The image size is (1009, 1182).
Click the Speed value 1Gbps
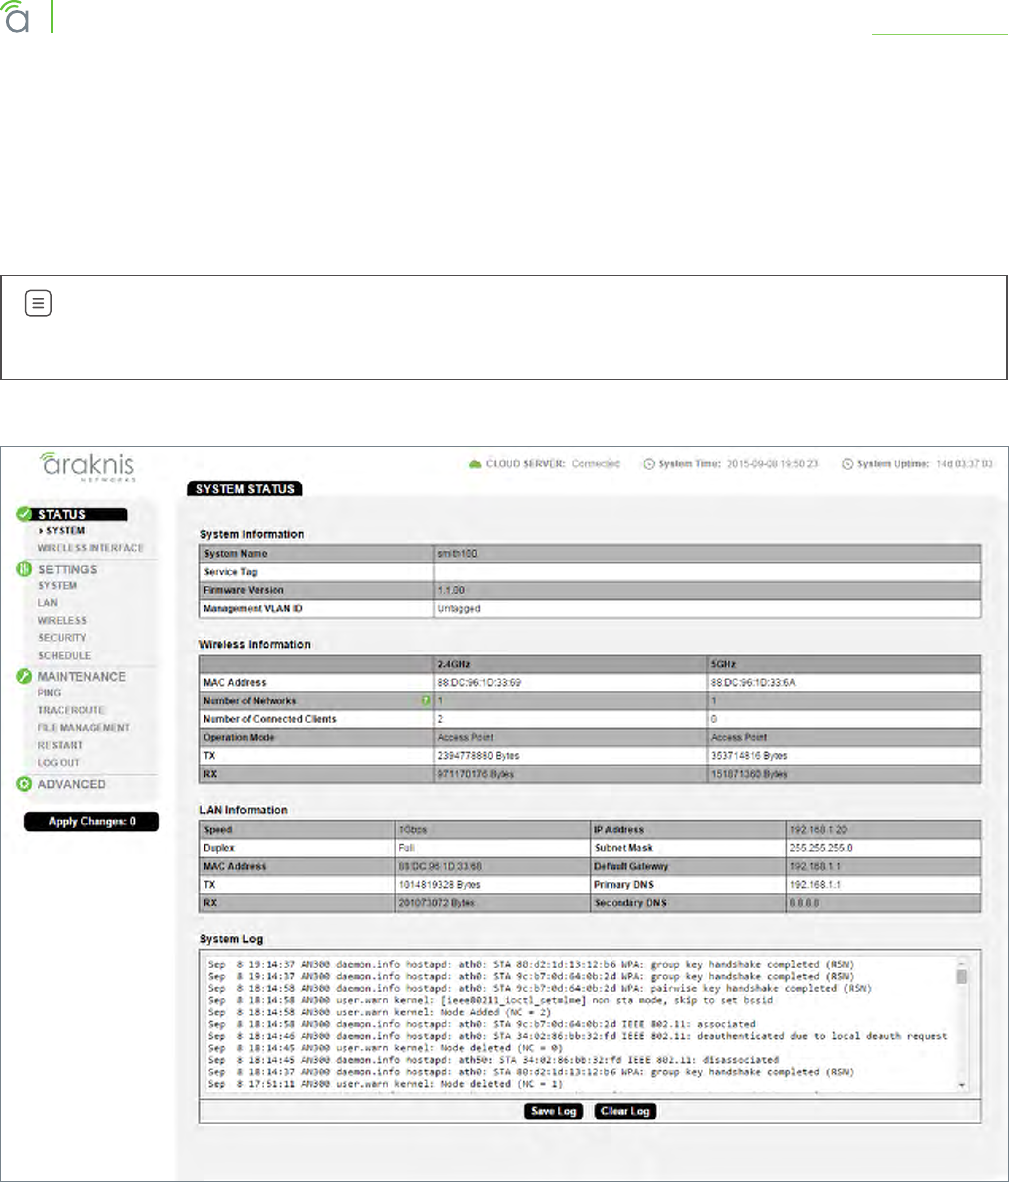tap(413, 829)
